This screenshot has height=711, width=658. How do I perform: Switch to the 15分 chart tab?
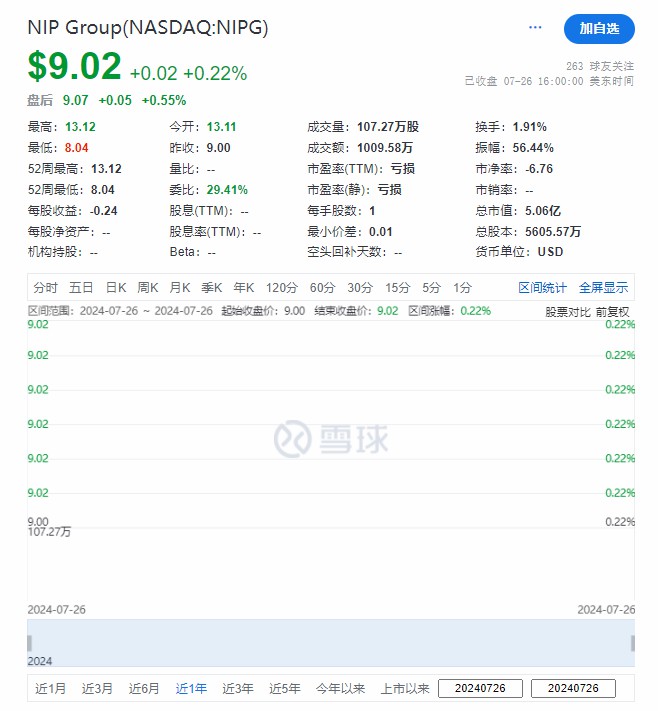(398, 287)
